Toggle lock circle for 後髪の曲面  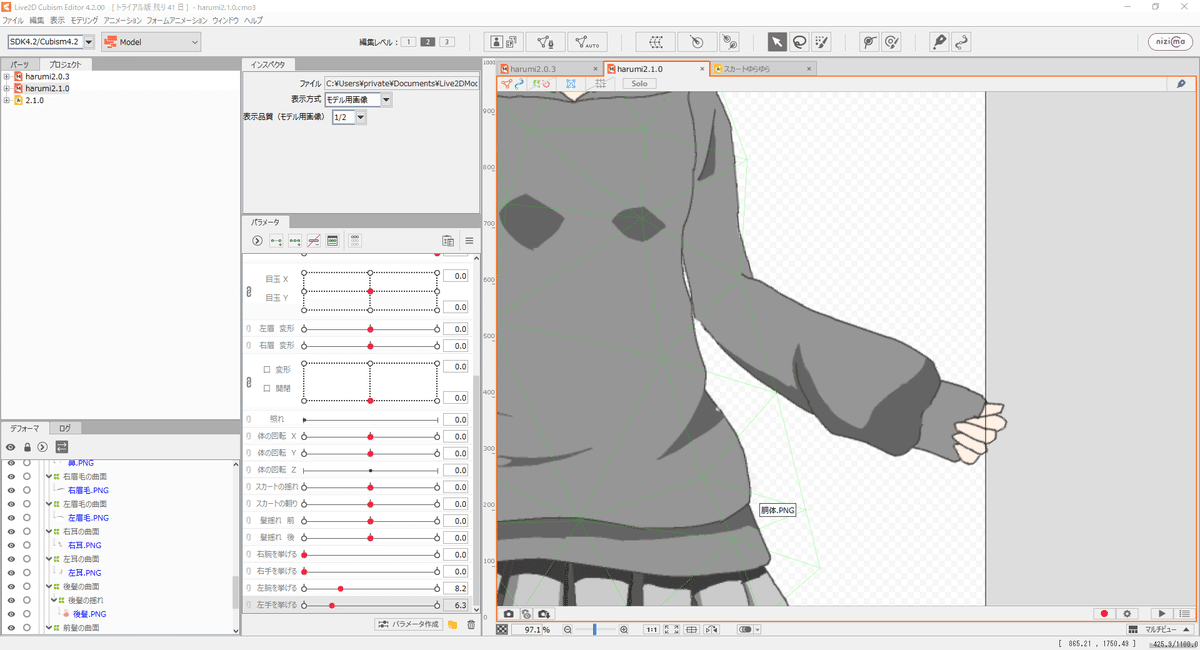(27, 586)
